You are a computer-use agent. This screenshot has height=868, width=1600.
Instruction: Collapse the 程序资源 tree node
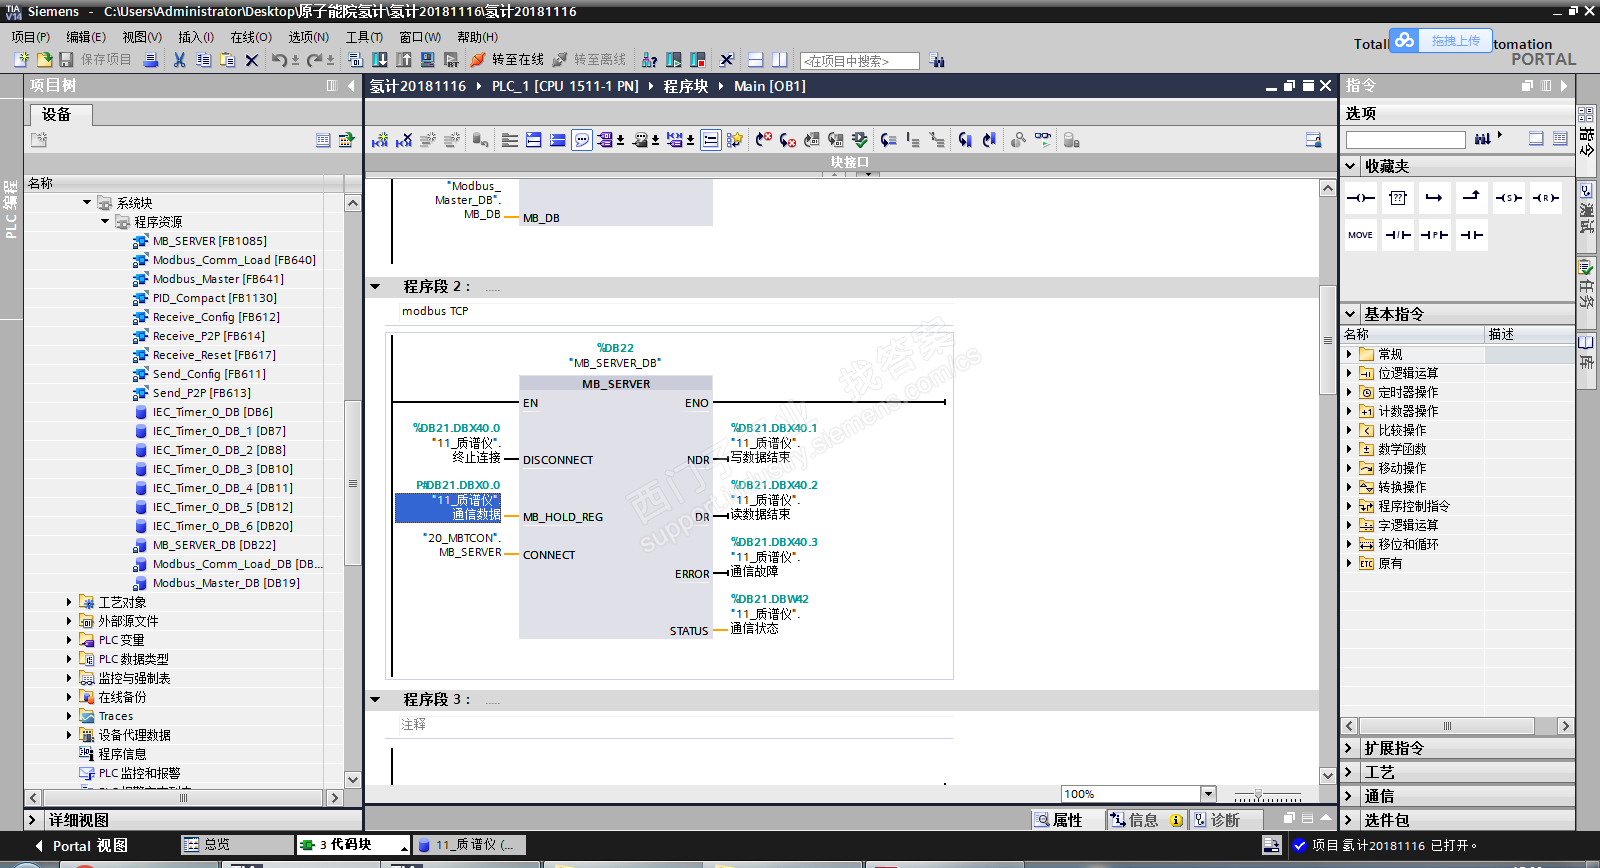pos(105,222)
